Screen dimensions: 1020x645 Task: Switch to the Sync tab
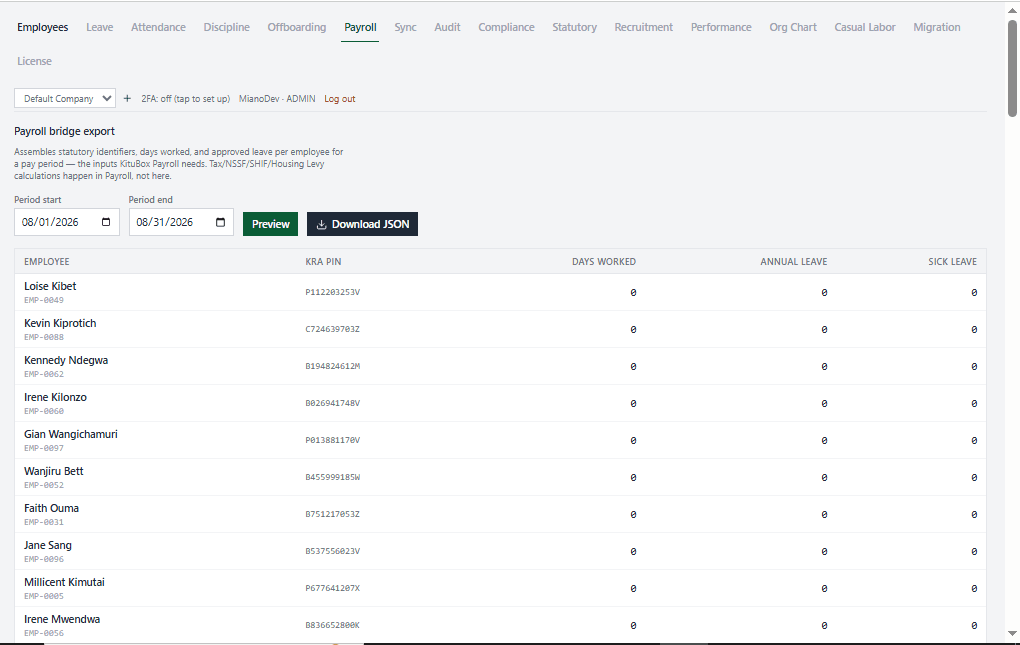405,27
